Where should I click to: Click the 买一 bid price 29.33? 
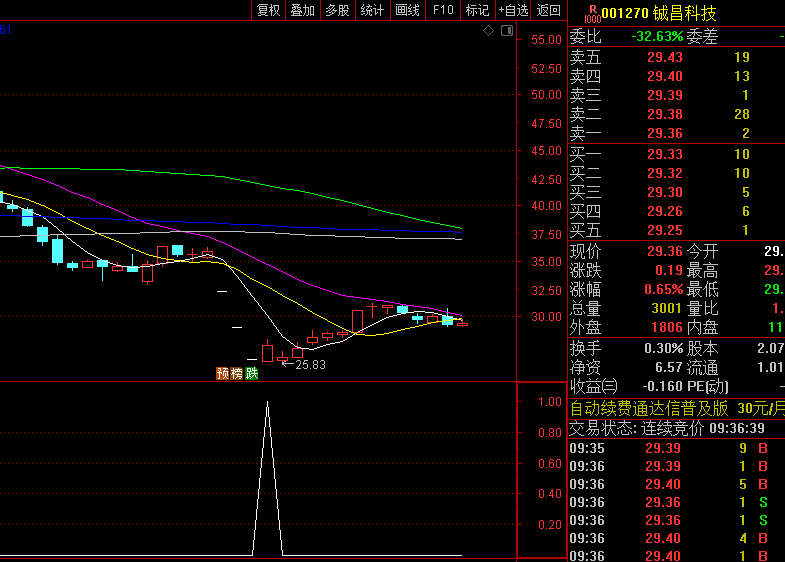click(x=664, y=154)
